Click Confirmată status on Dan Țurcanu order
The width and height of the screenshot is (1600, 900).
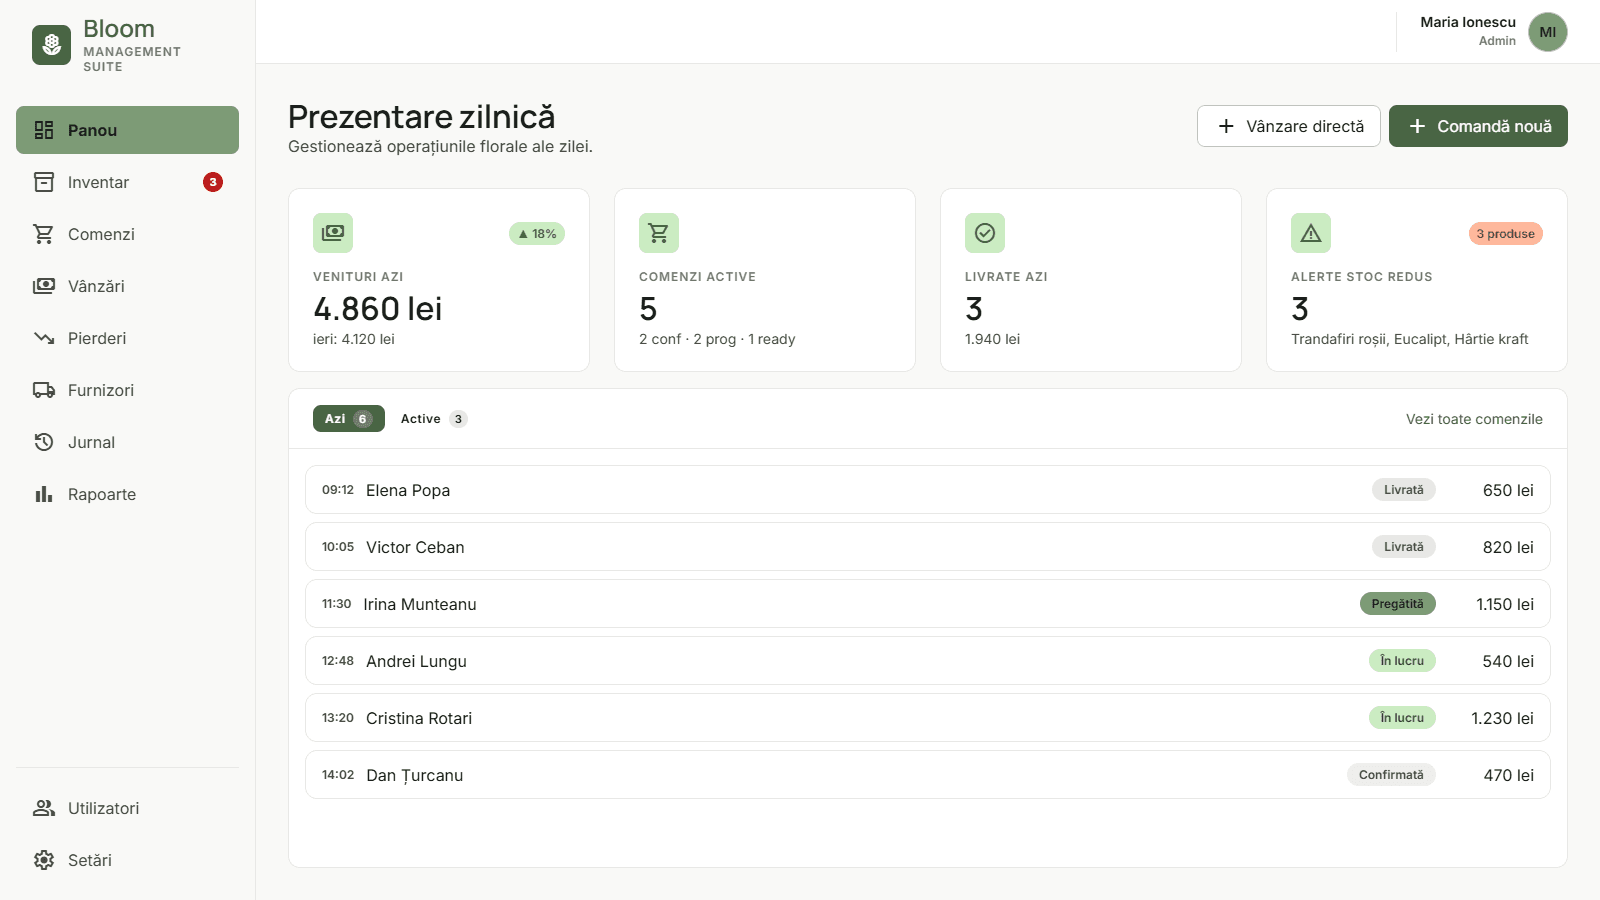[x=1391, y=775]
